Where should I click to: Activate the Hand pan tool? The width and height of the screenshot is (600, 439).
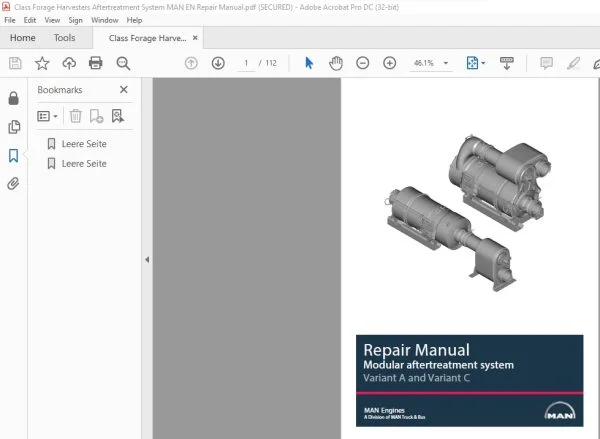pyautogui.click(x=336, y=63)
